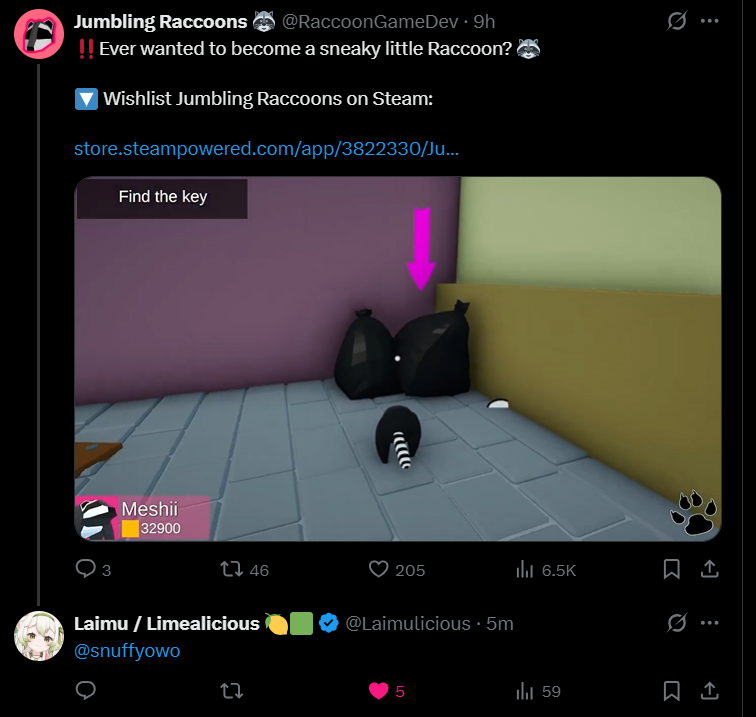Play the Find the key video

[x=398, y=359]
